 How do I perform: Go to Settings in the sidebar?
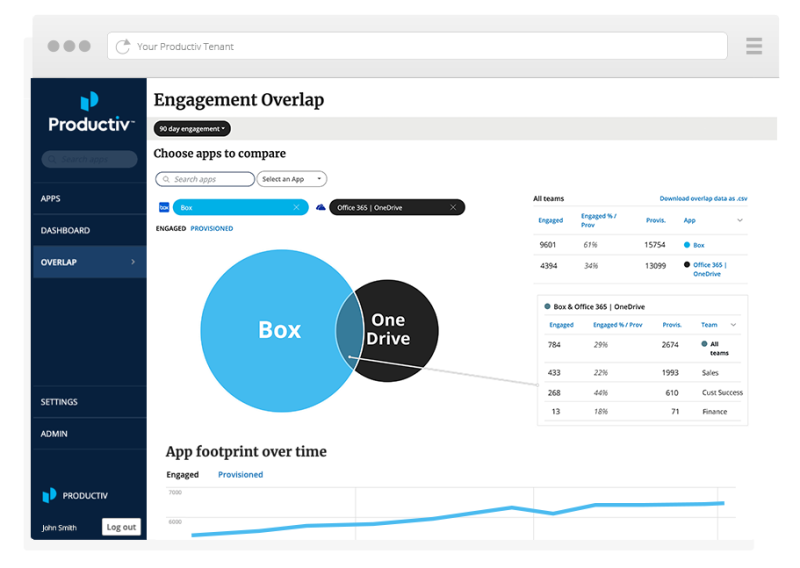tap(59, 402)
